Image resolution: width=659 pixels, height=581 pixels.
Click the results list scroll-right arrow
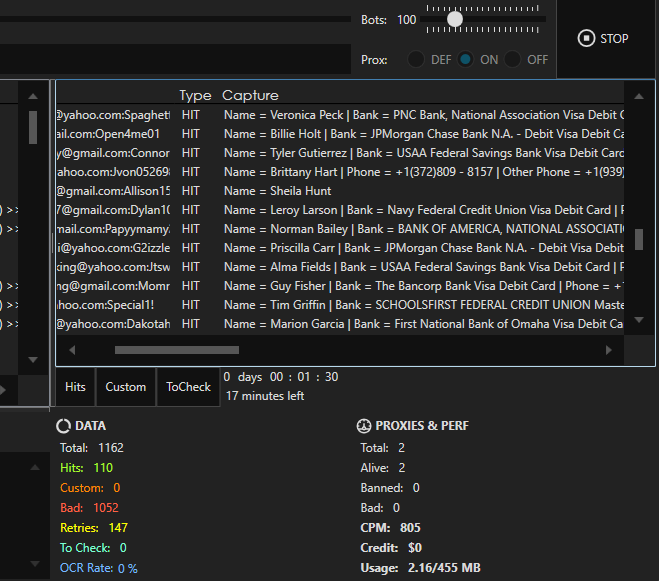click(608, 350)
